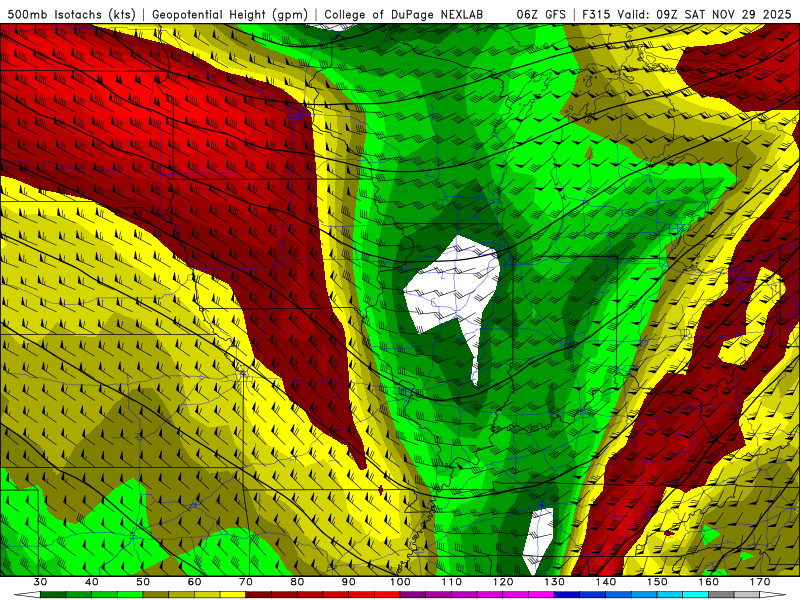The width and height of the screenshot is (800, 600).
Task: Click the '70' color scale label
Action: (x=246, y=582)
